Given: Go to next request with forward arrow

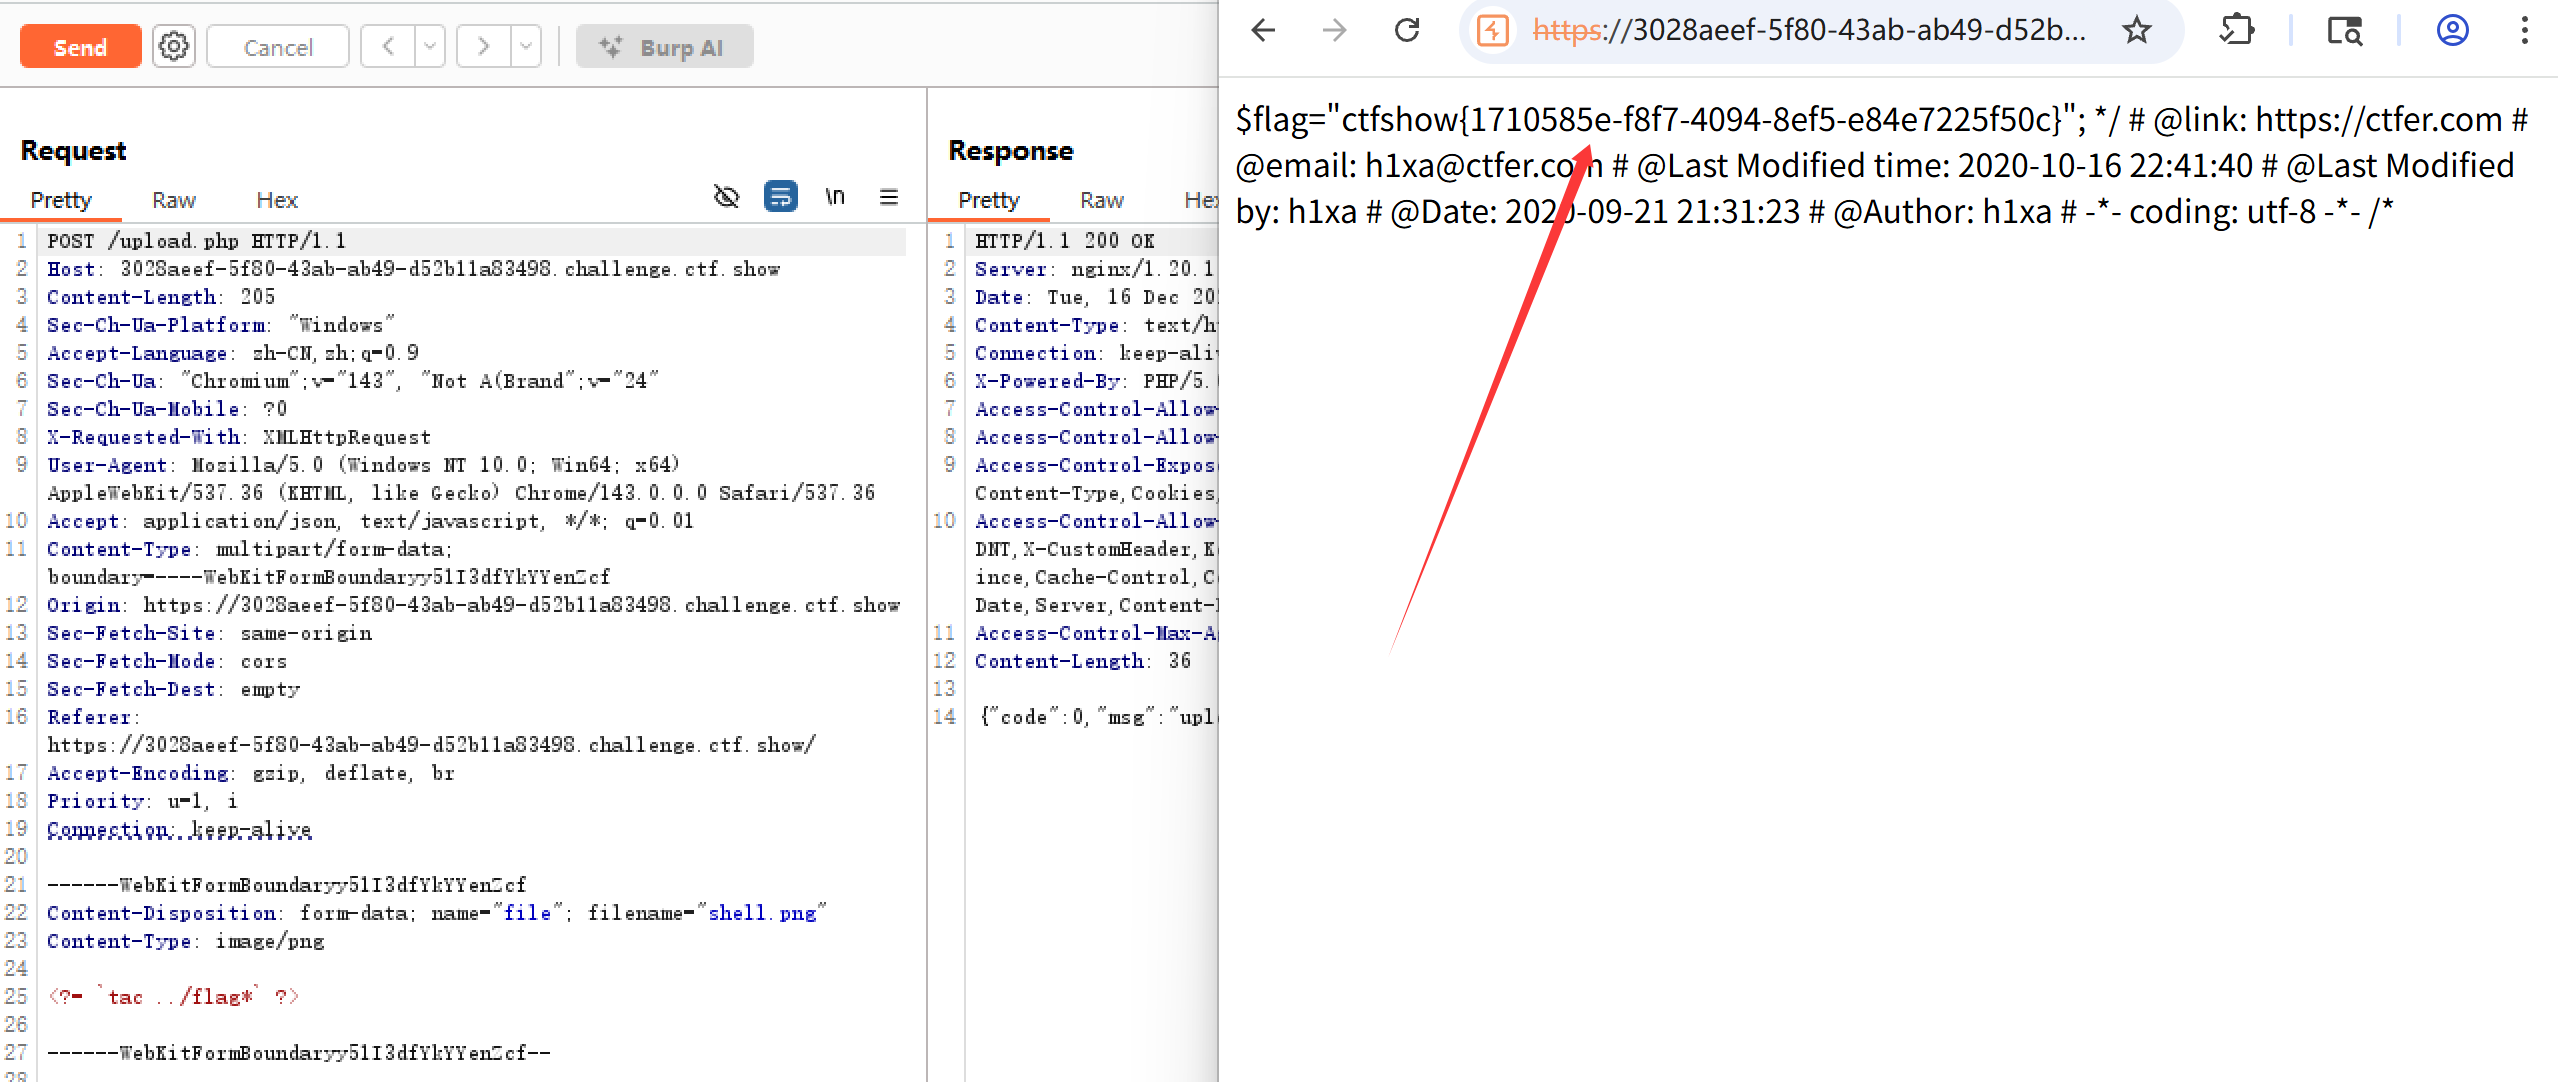Looking at the screenshot, I should [484, 47].
